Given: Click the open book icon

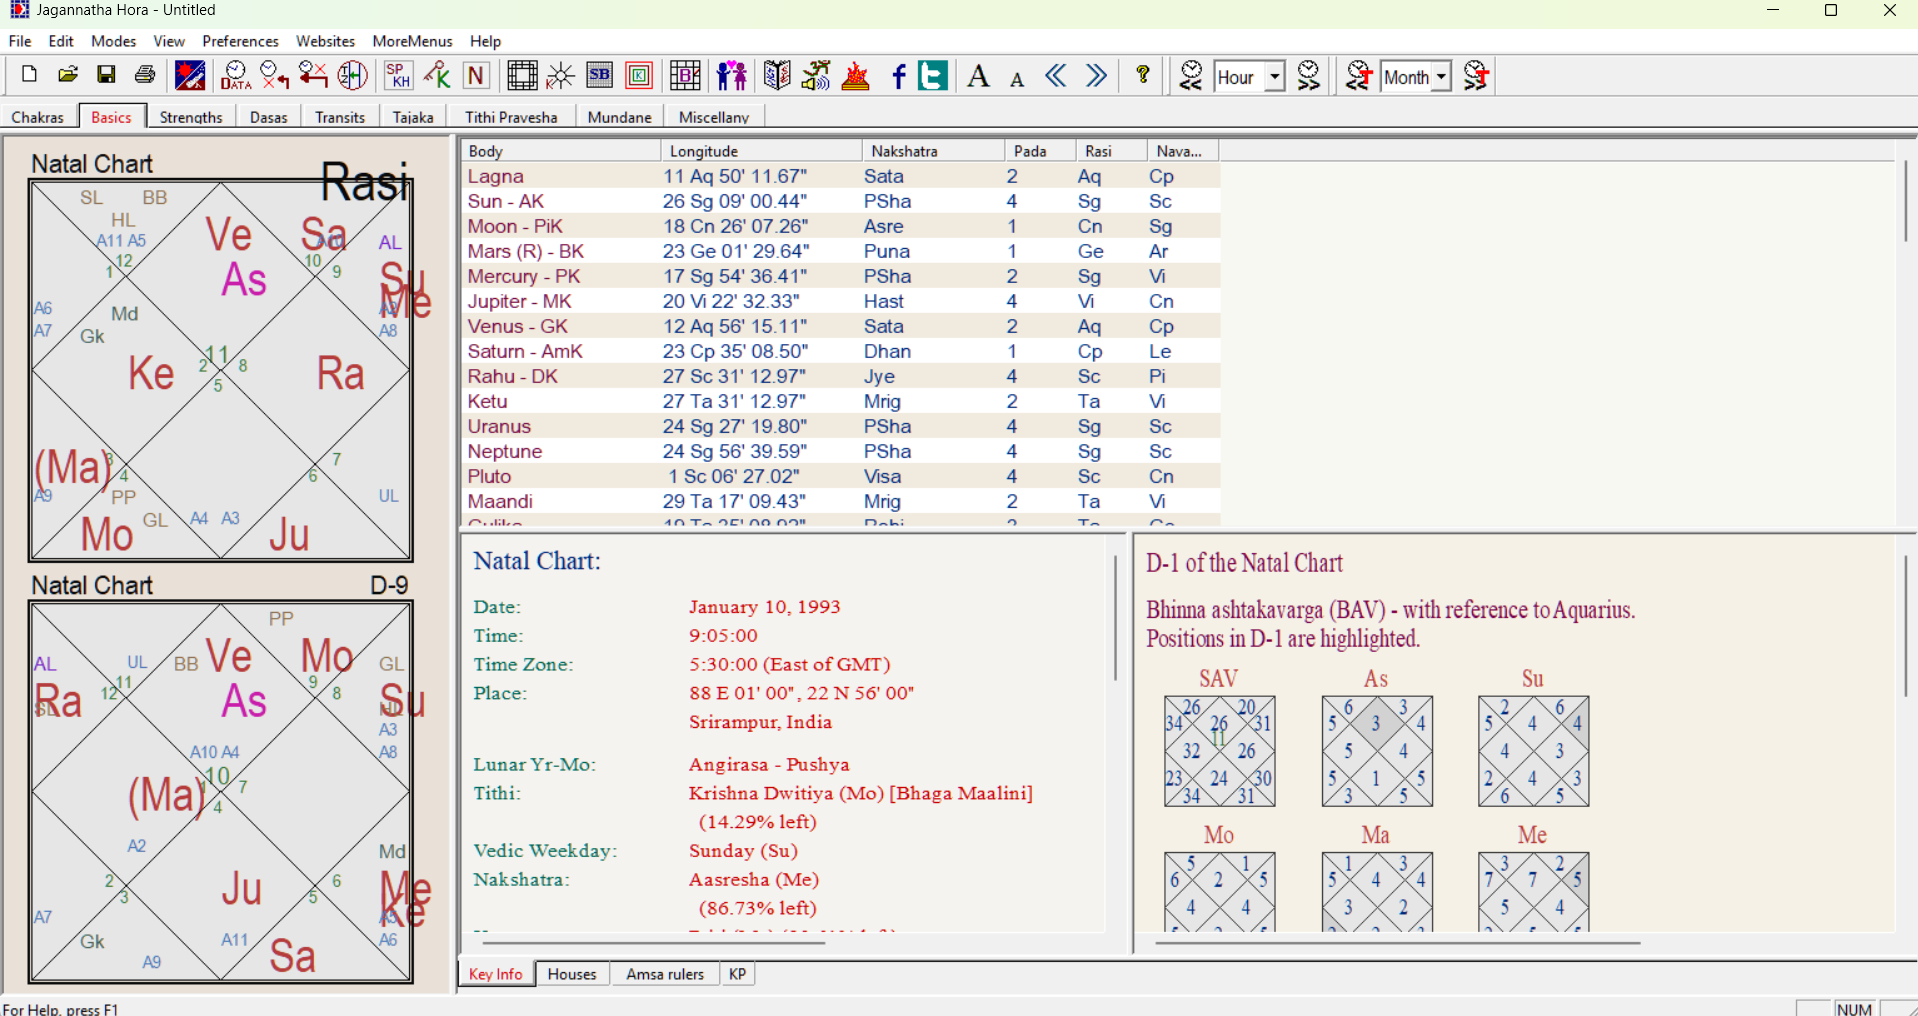Looking at the screenshot, I should pos(777,75).
